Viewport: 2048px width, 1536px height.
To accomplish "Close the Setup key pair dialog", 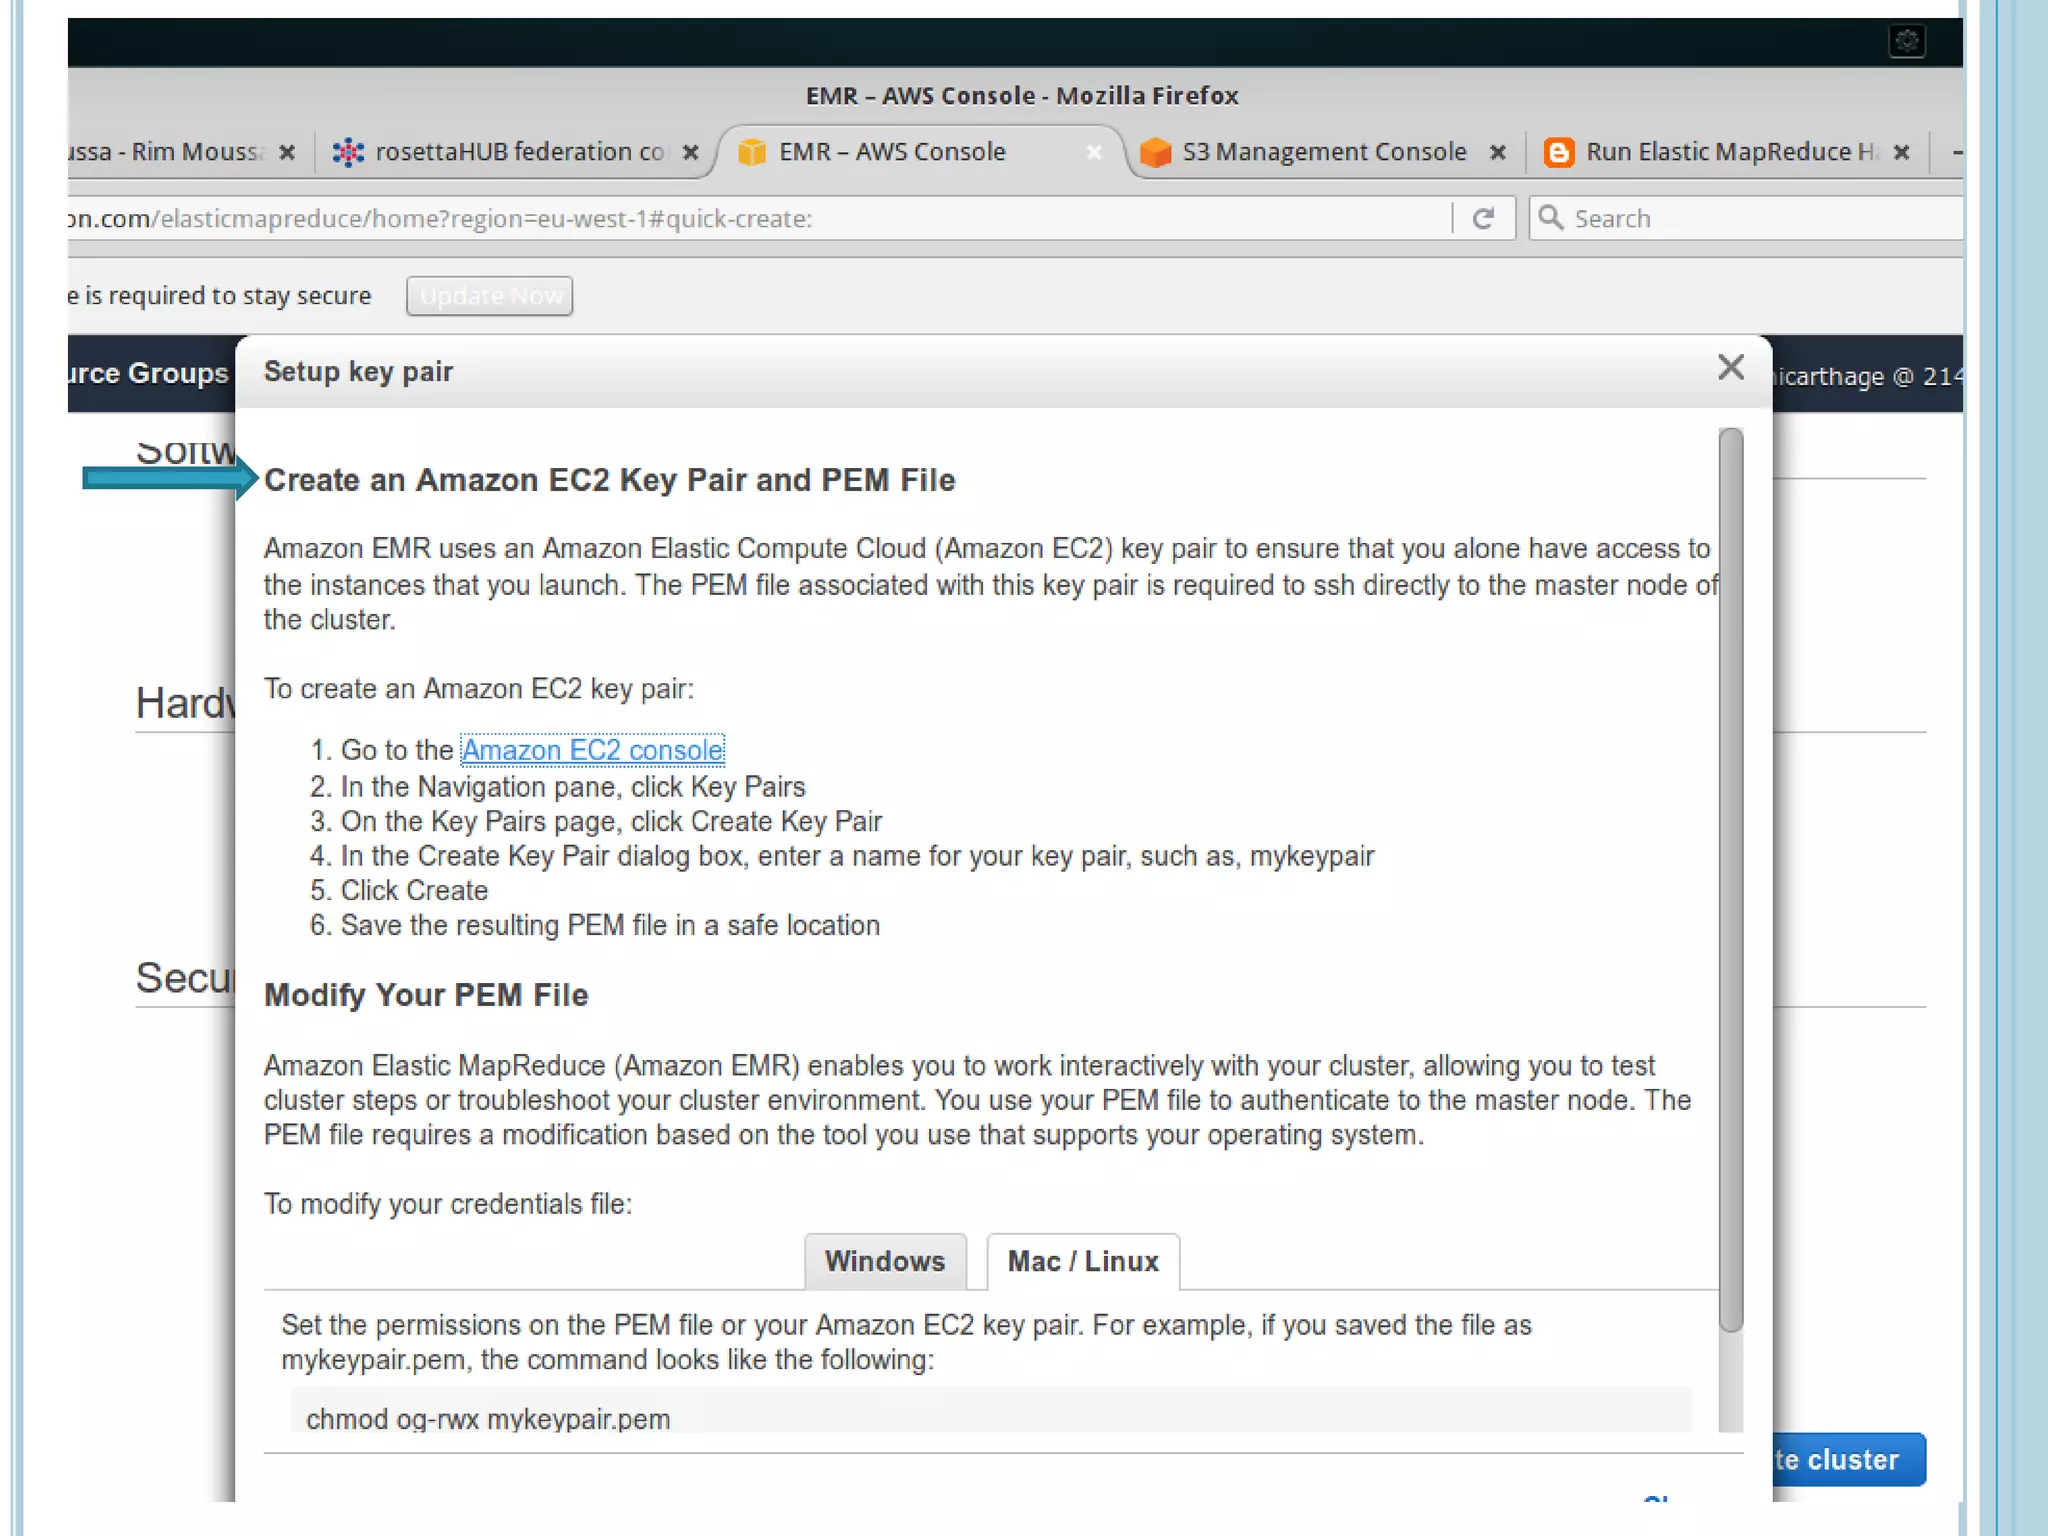I will point(1730,367).
